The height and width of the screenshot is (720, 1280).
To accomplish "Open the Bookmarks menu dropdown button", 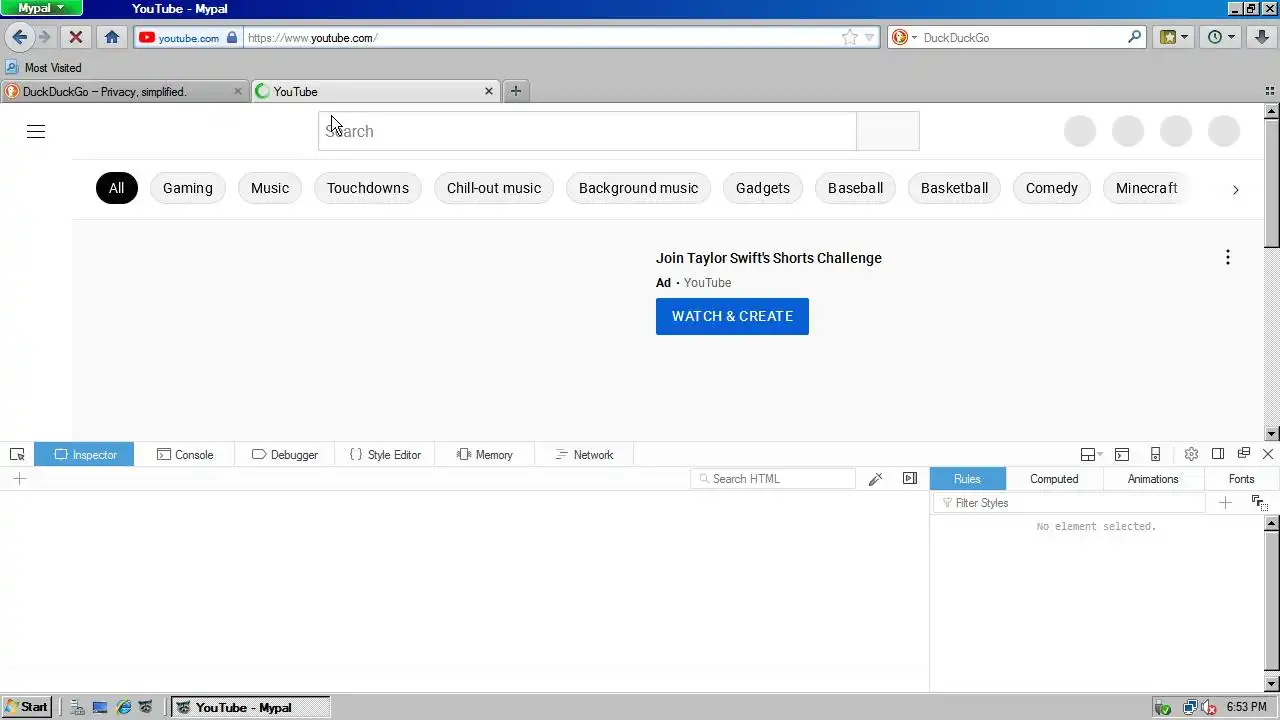I will [x=1173, y=37].
